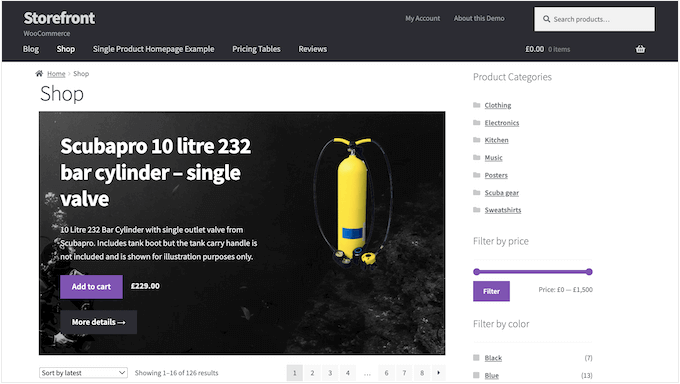This screenshot has width=680, height=384.
Task: Open My Account link
Action: pos(422,18)
